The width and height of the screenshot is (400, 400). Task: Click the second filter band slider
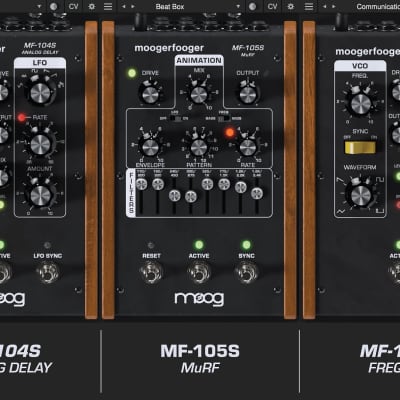click(x=158, y=184)
